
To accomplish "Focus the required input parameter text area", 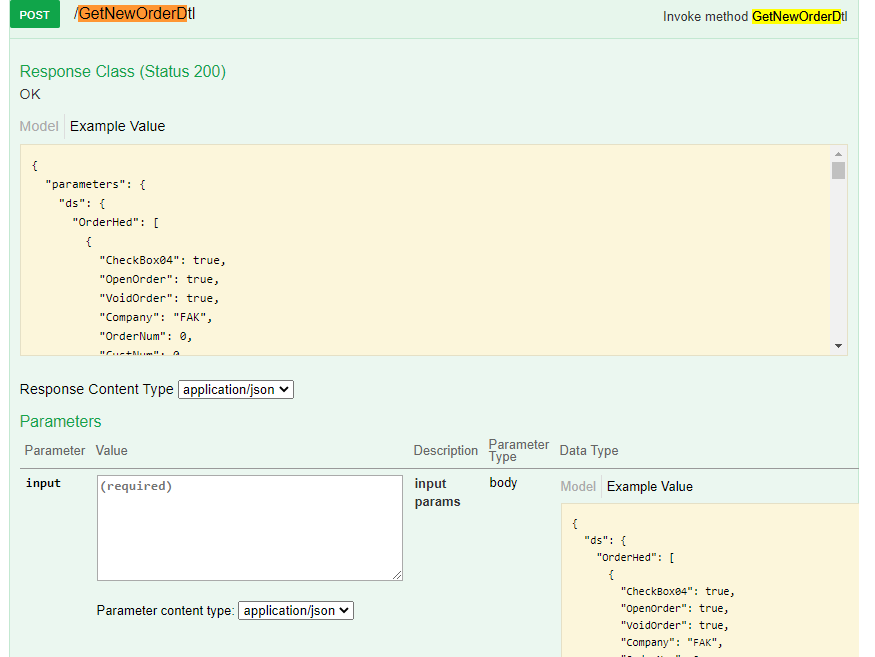I will point(249,527).
